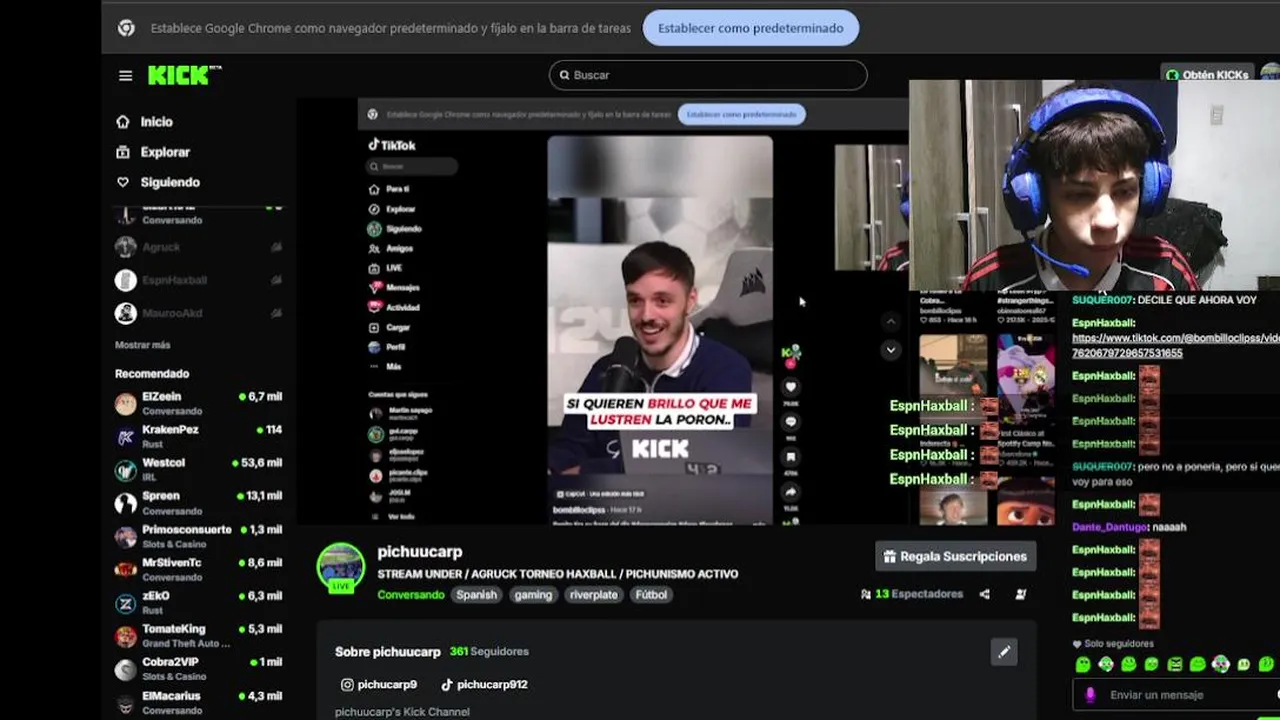
Task: Click the TikTok search box
Action: tap(412, 166)
